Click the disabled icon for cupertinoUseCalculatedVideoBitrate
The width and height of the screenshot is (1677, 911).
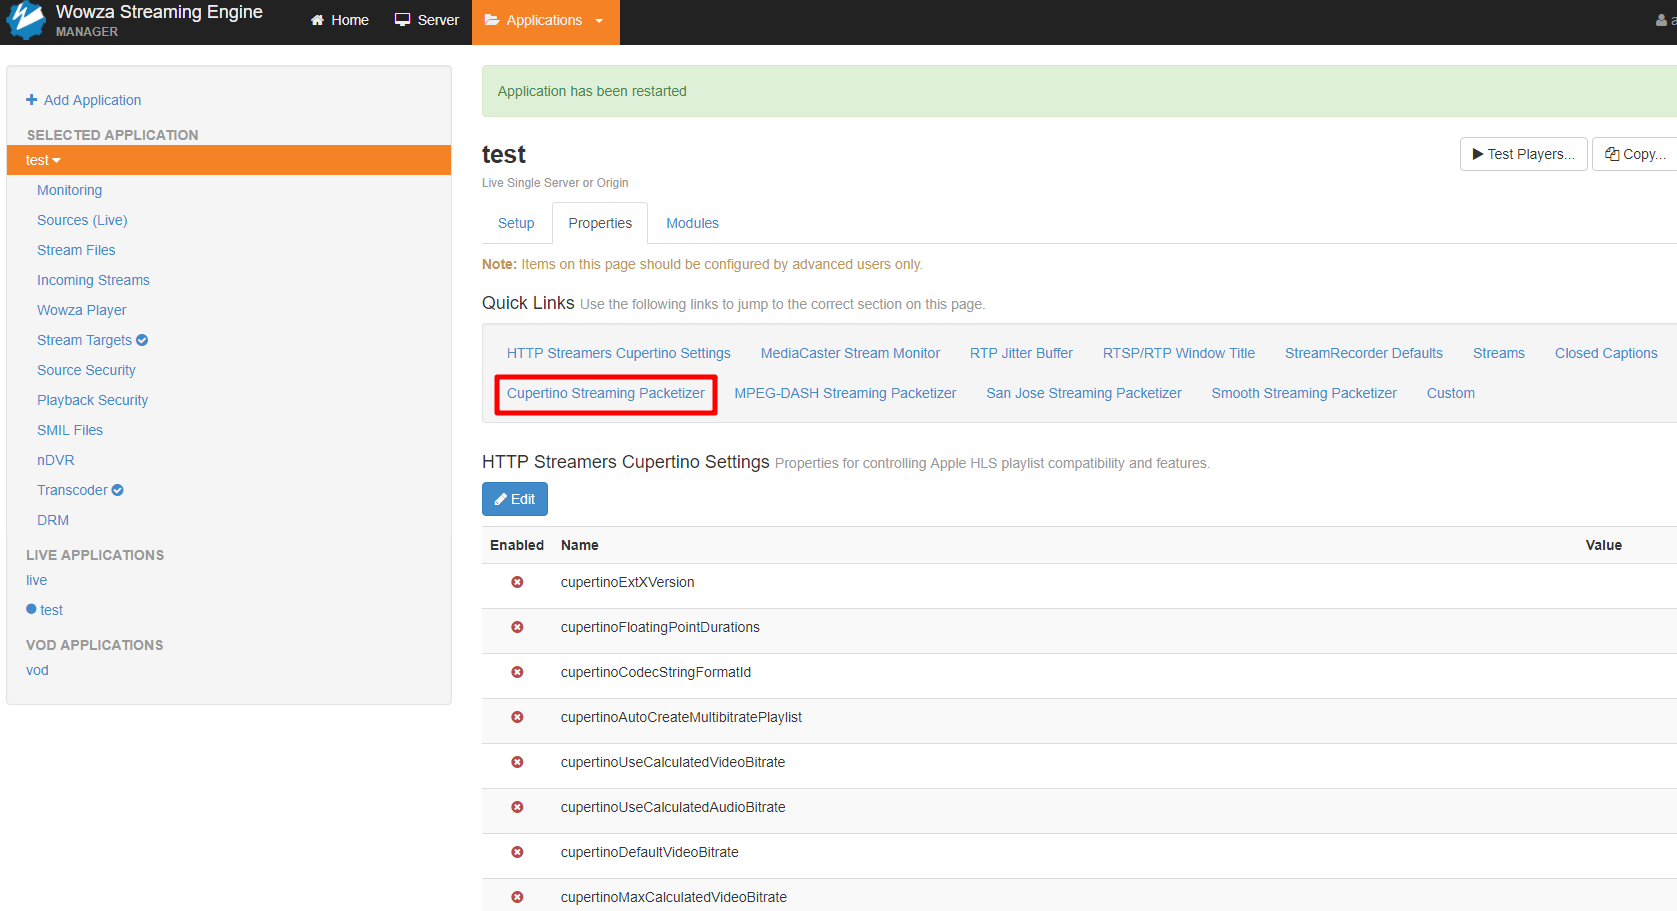coord(517,762)
